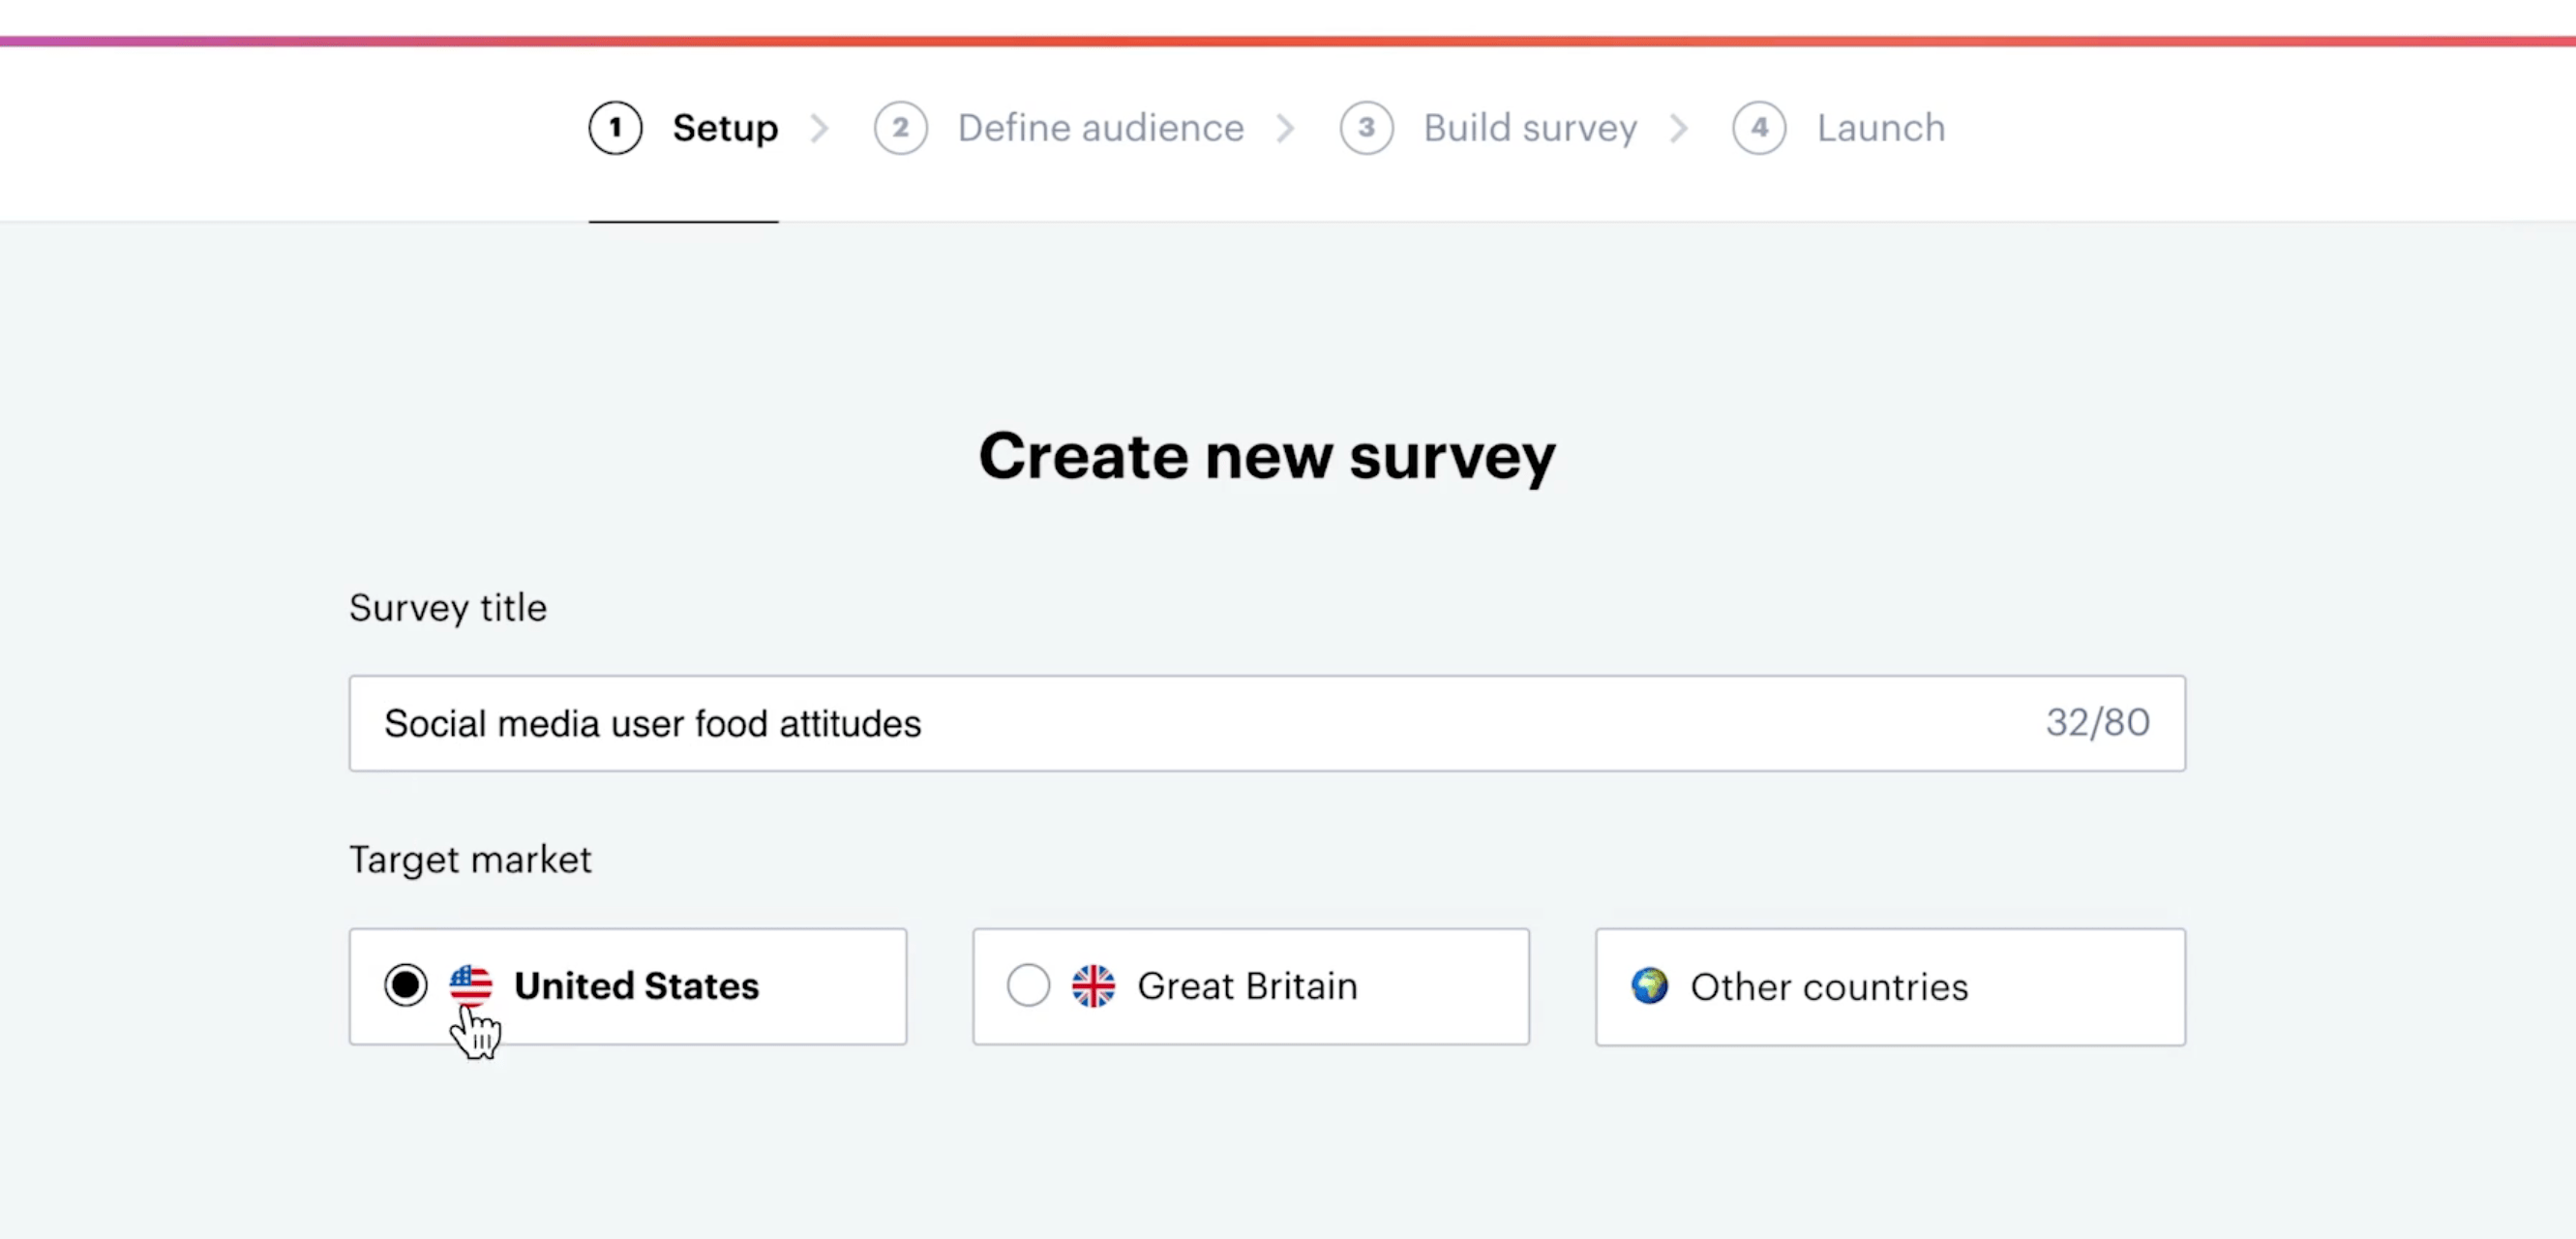Click the circled number 2 step indicator
Screen dimensions: 2576x1239
click(x=900, y=127)
